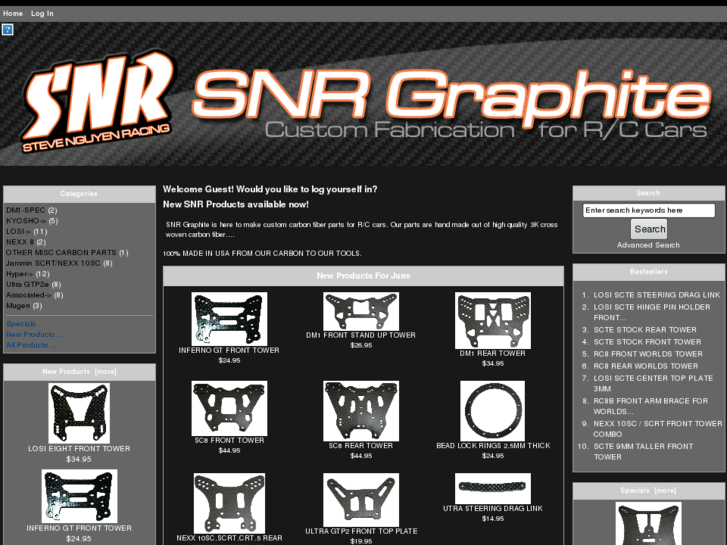The image size is (727, 545).
Task: Open LOSI EIGHT FRONT TOWER product link
Action: pos(79,449)
